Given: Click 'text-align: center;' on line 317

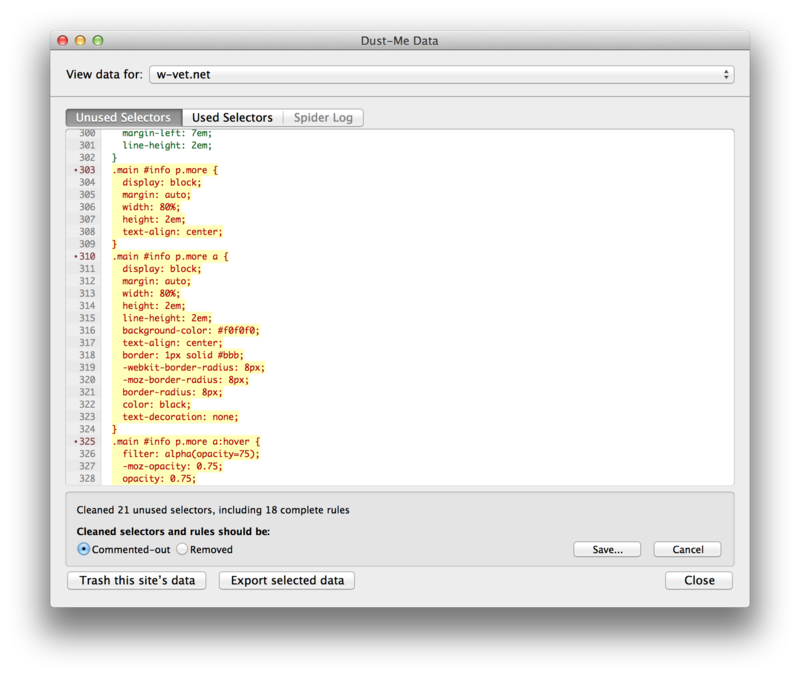Looking at the screenshot, I should coord(172,343).
